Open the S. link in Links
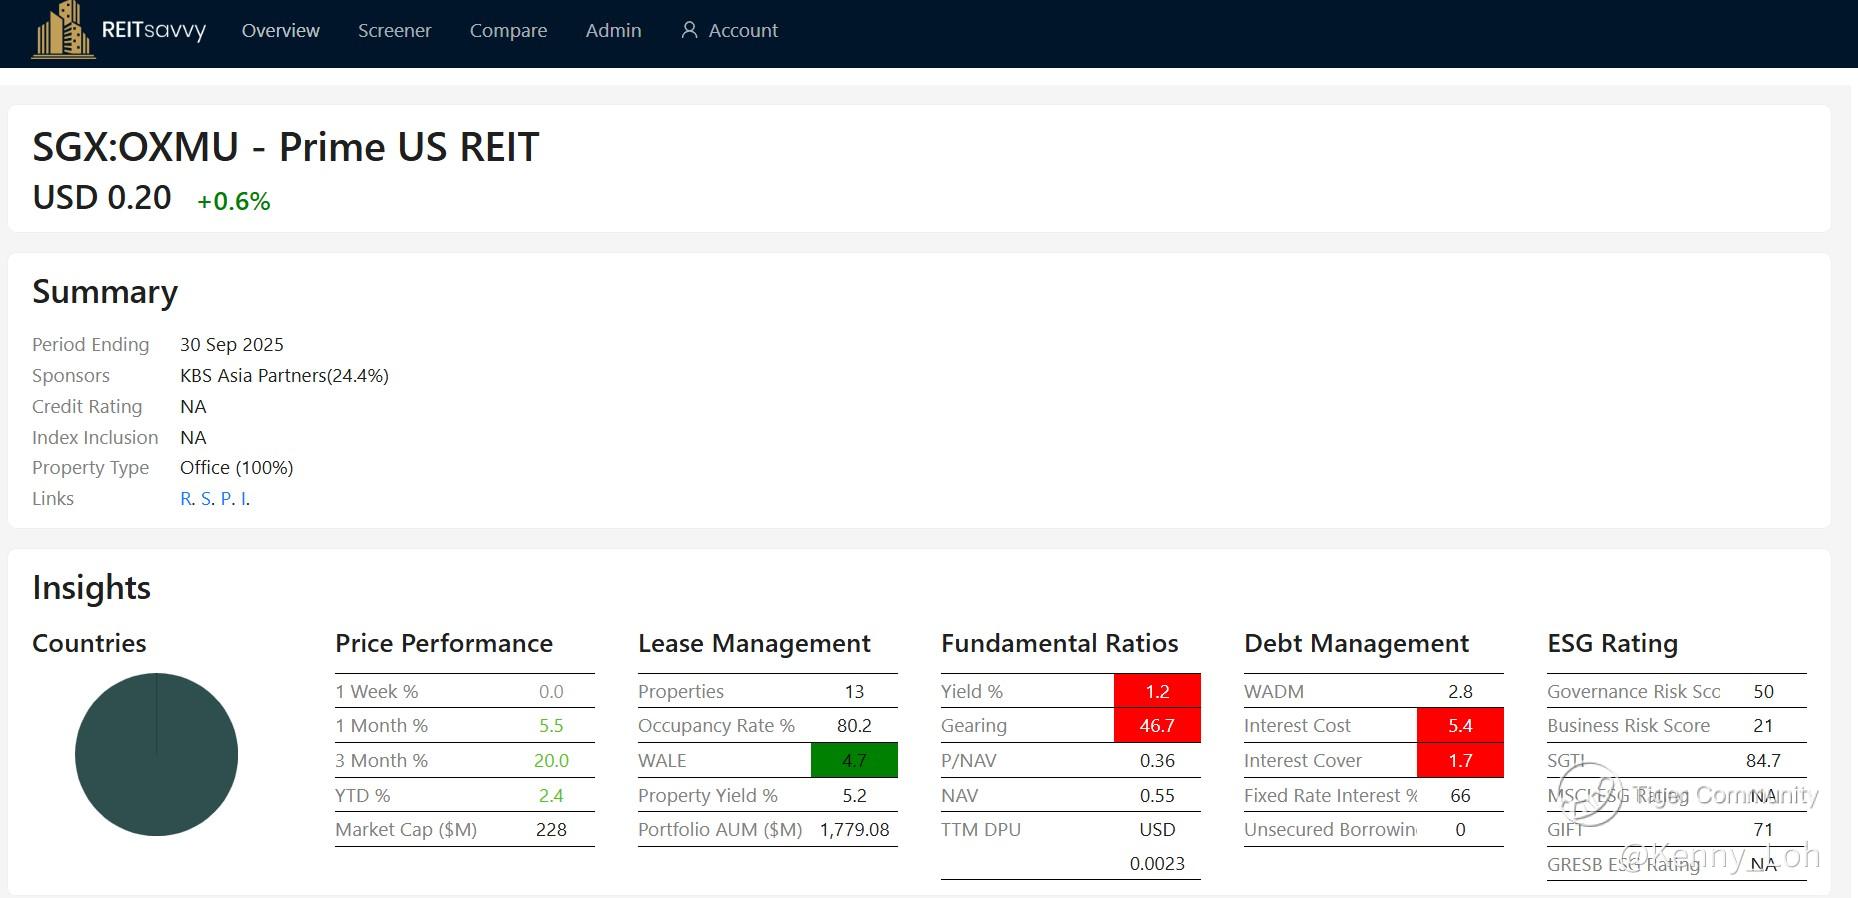This screenshot has width=1858, height=898. 207,499
